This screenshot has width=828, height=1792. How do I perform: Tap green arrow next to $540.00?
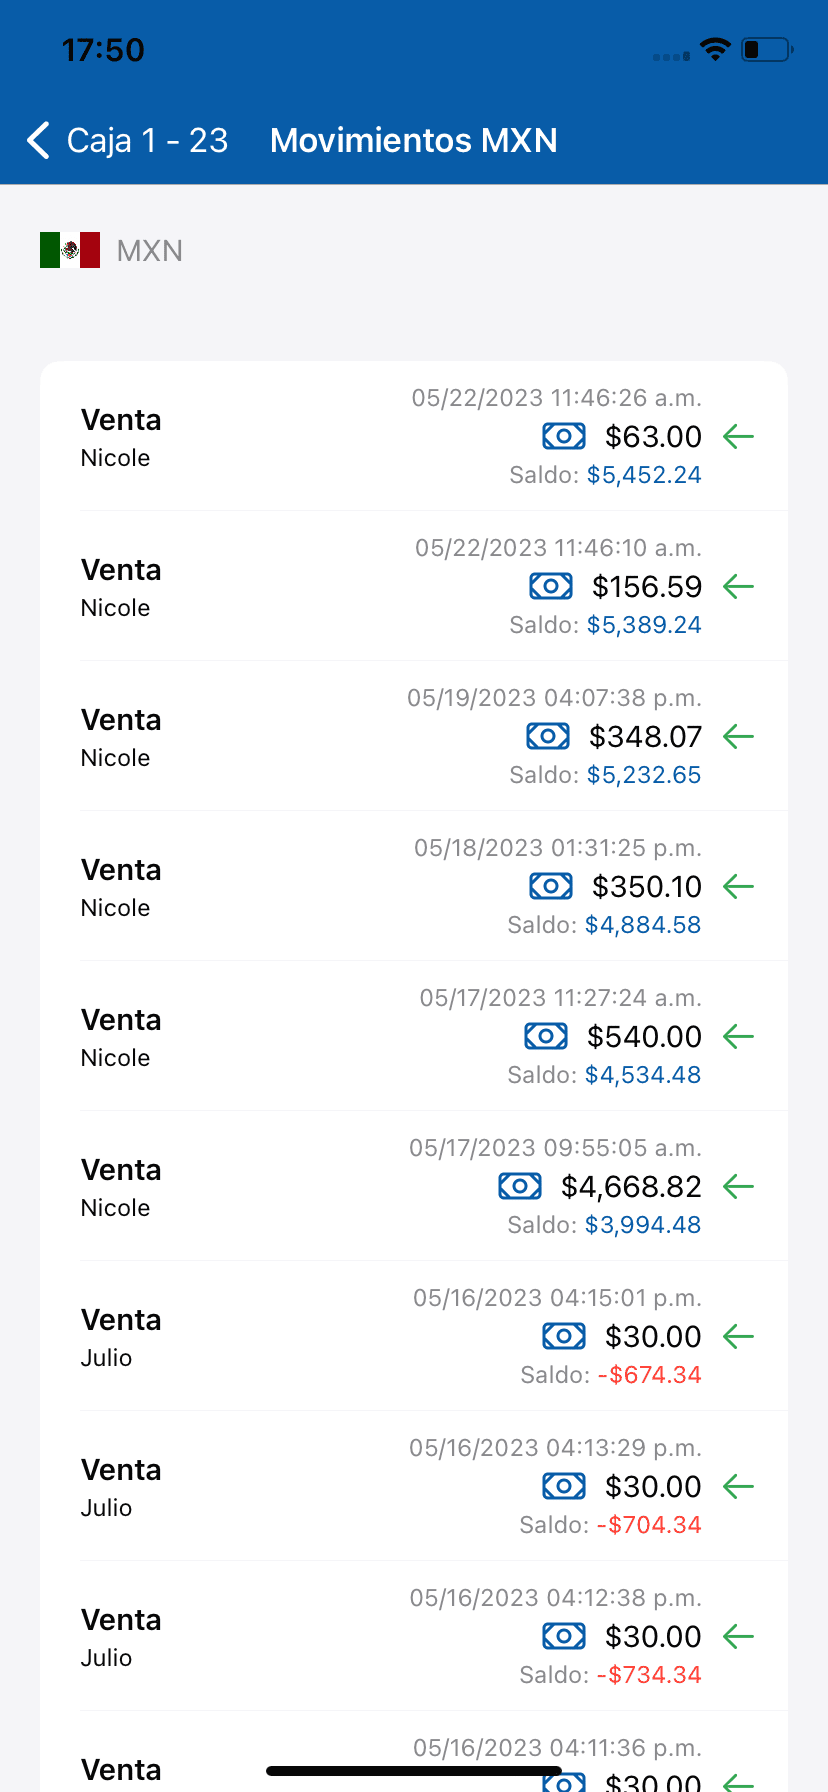(738, 1036)
